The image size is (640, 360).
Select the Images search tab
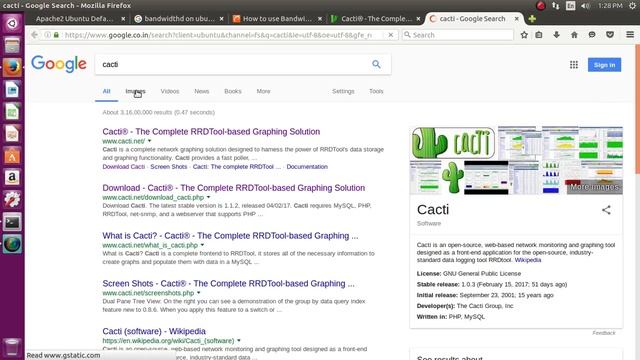click(135, 91)
